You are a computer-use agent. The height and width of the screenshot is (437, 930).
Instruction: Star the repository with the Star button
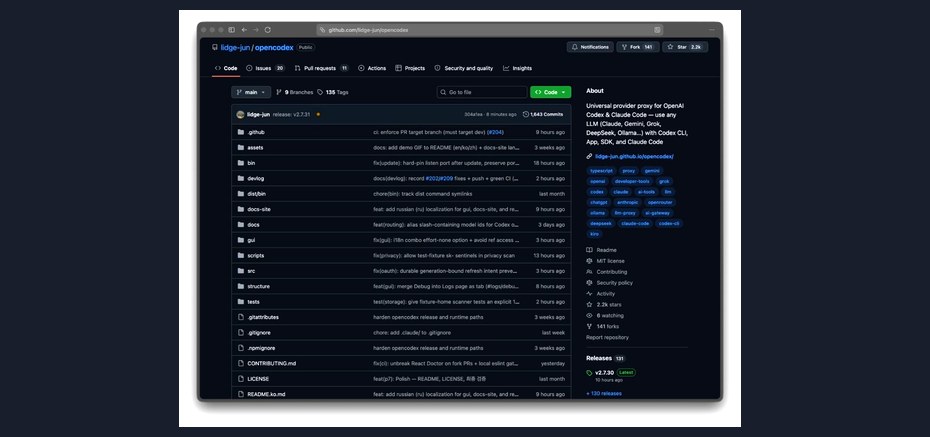pos(685,47)
